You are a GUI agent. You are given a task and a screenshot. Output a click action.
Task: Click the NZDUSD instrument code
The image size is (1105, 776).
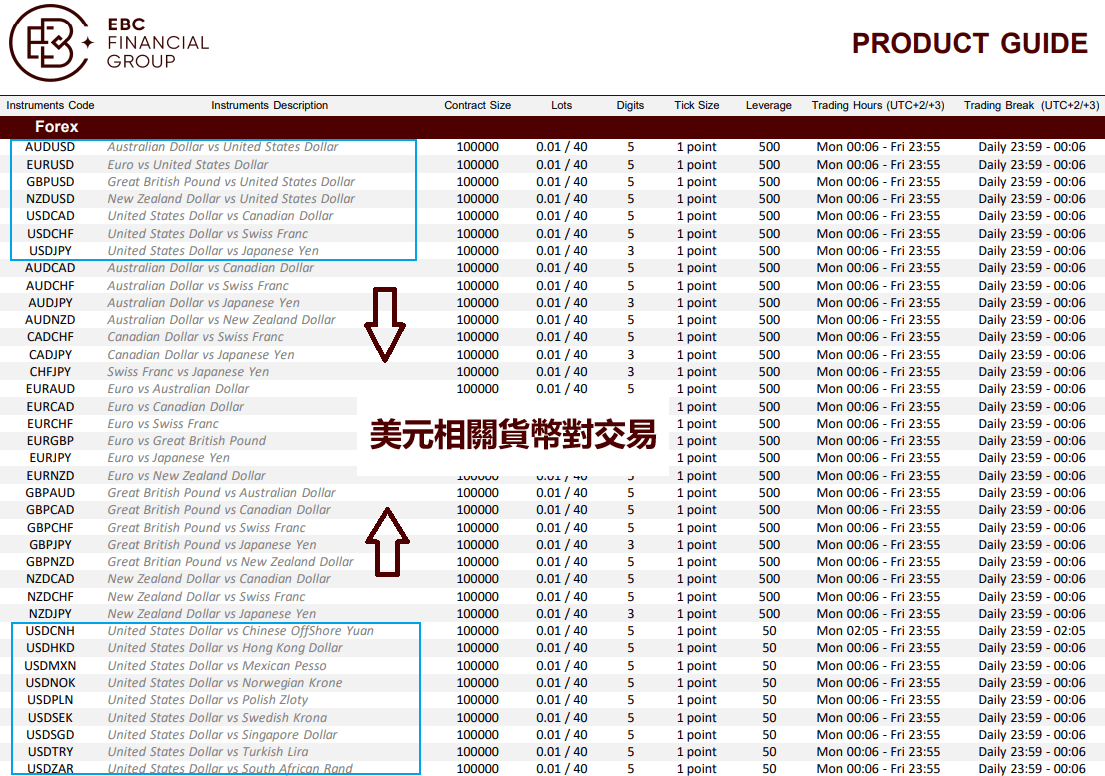pos(50,199)
